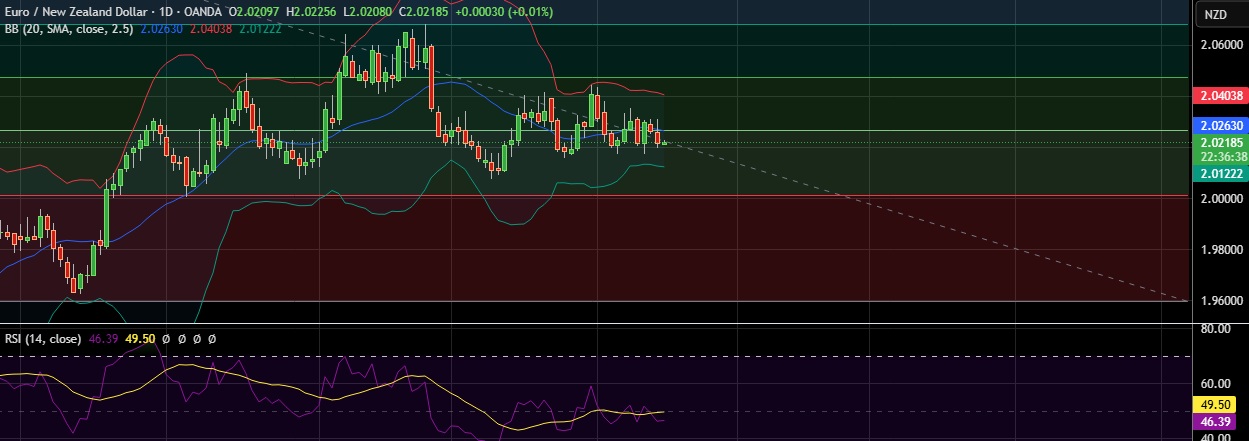
Task: Click the 80.00 level on RSI axis
Action: tap(1215, 329)
